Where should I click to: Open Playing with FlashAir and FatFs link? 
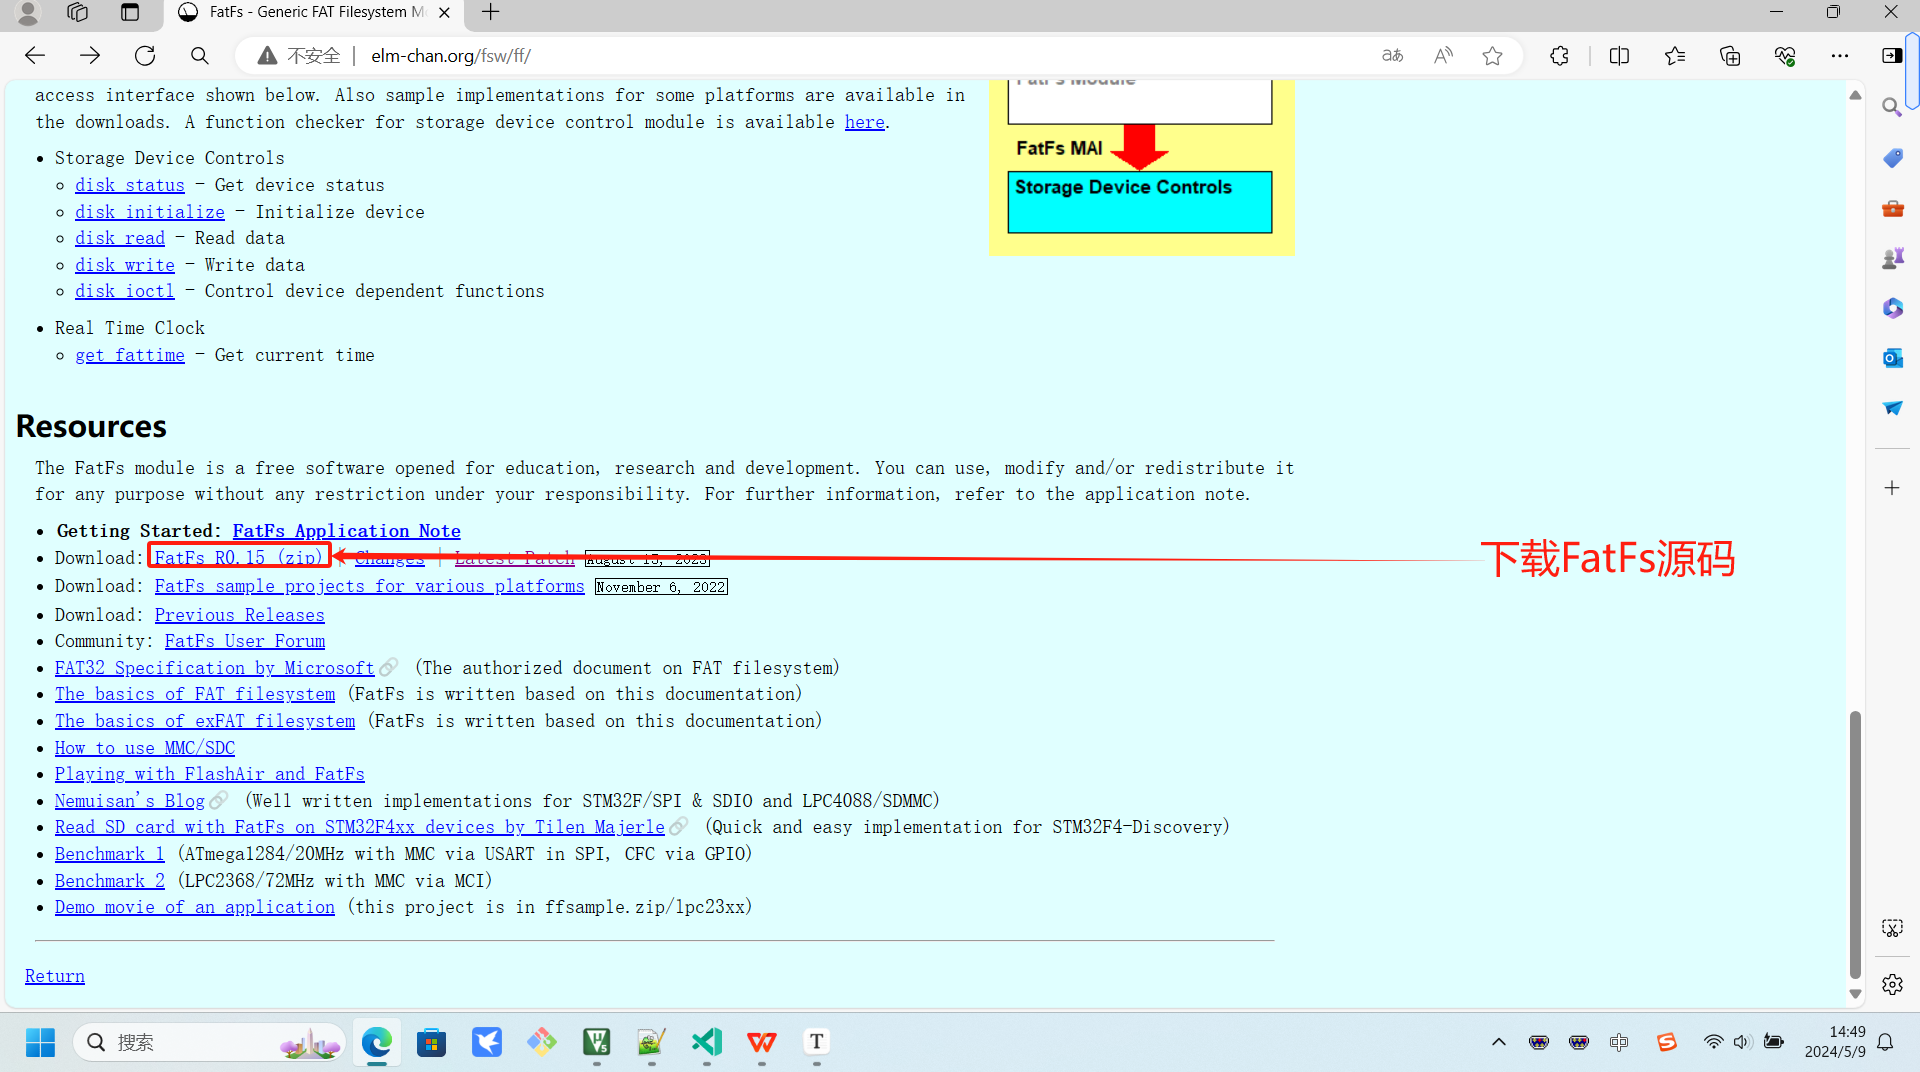210,774
